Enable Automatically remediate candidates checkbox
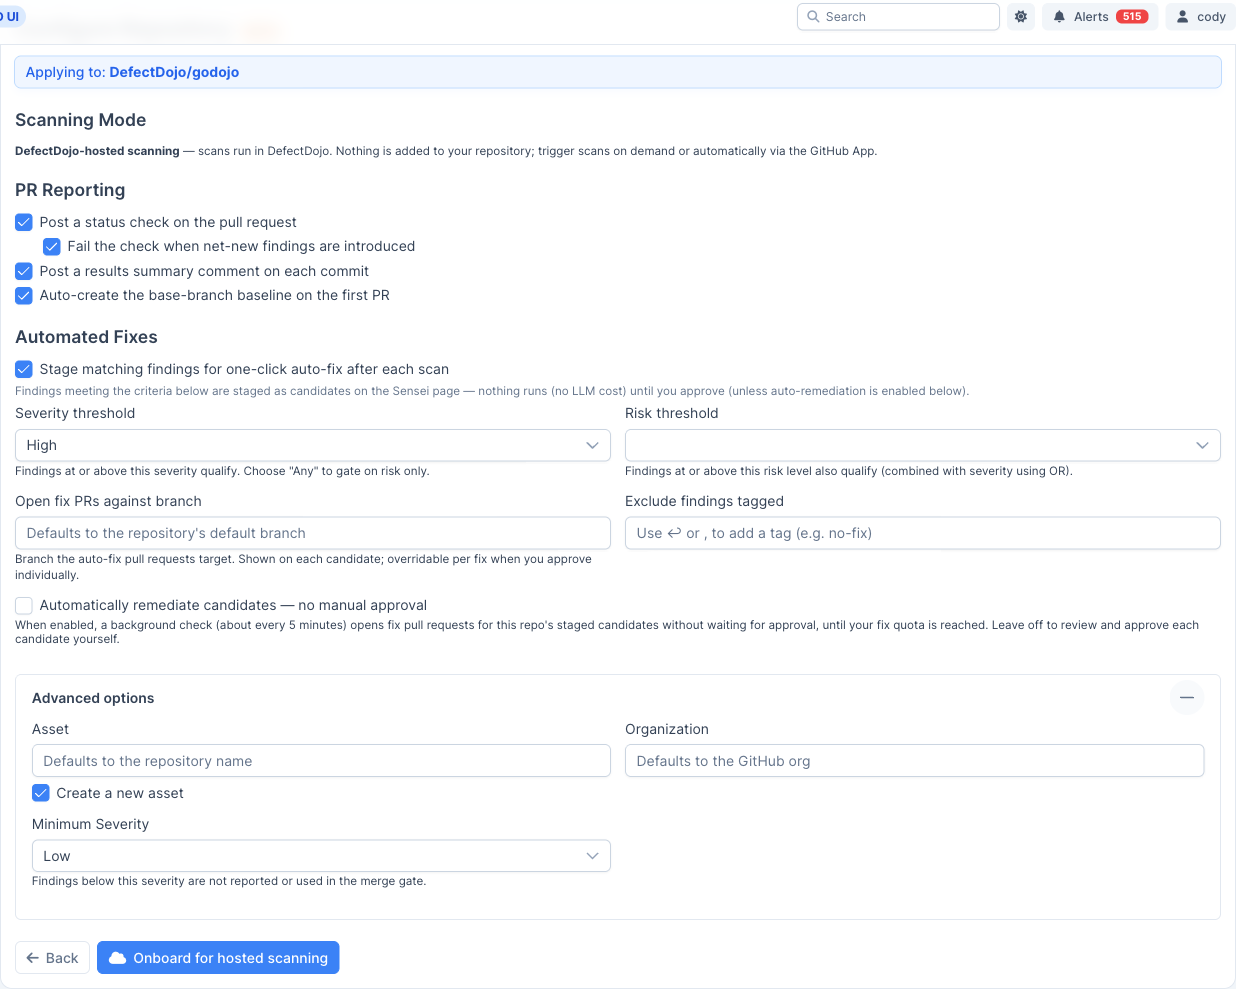 [x=24, y=605]
